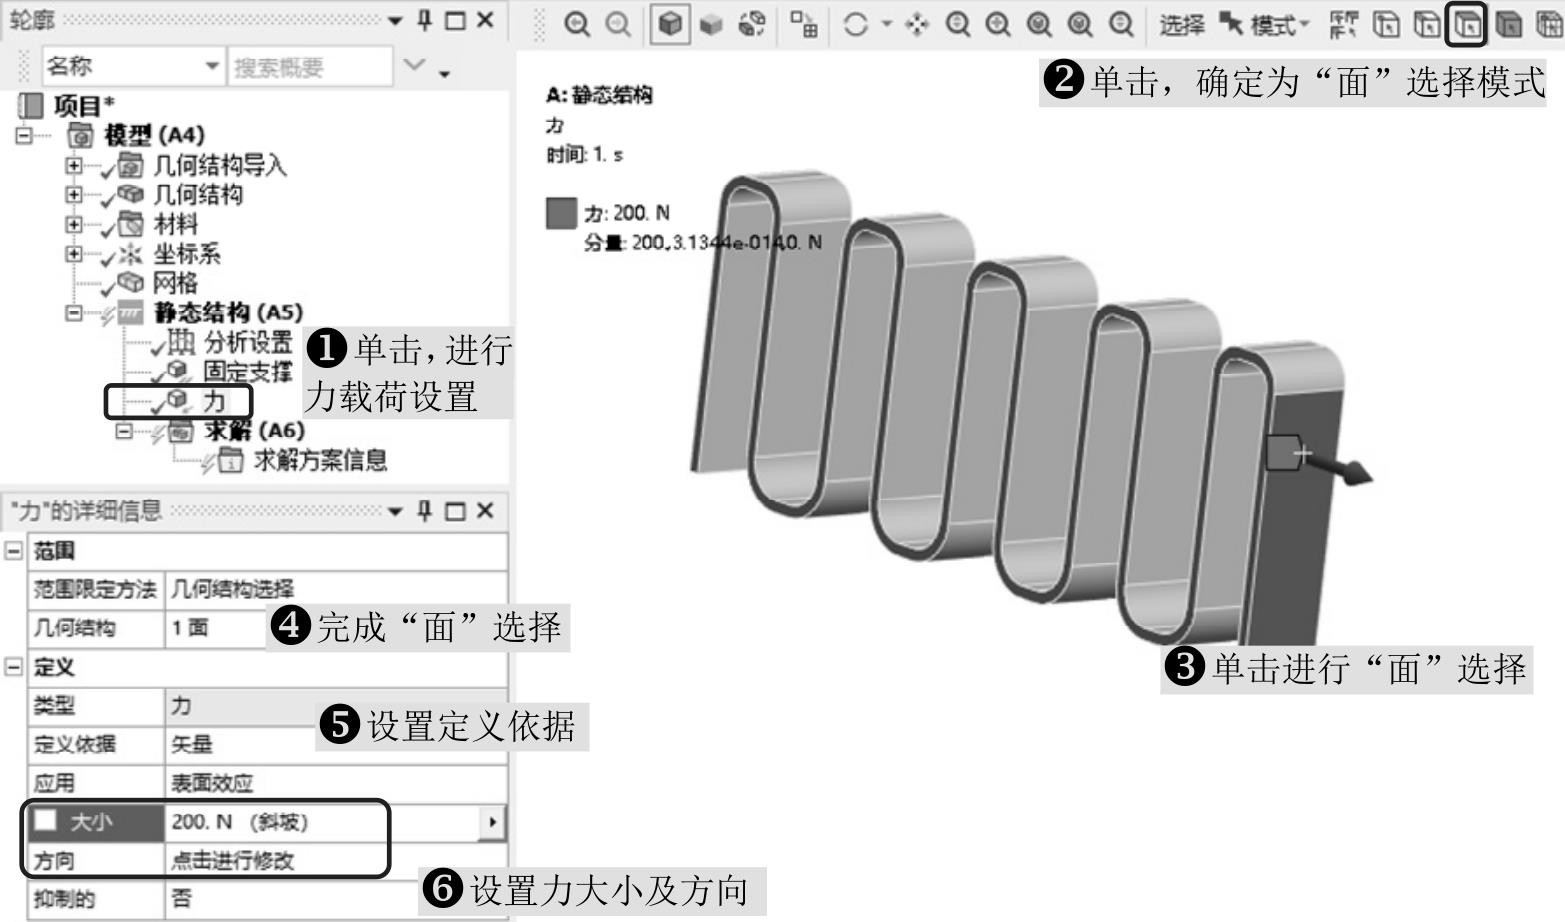1565x922 pixels.
Task: Click the 几何结构选择 scoping method cell
Action: coord(336,589)
